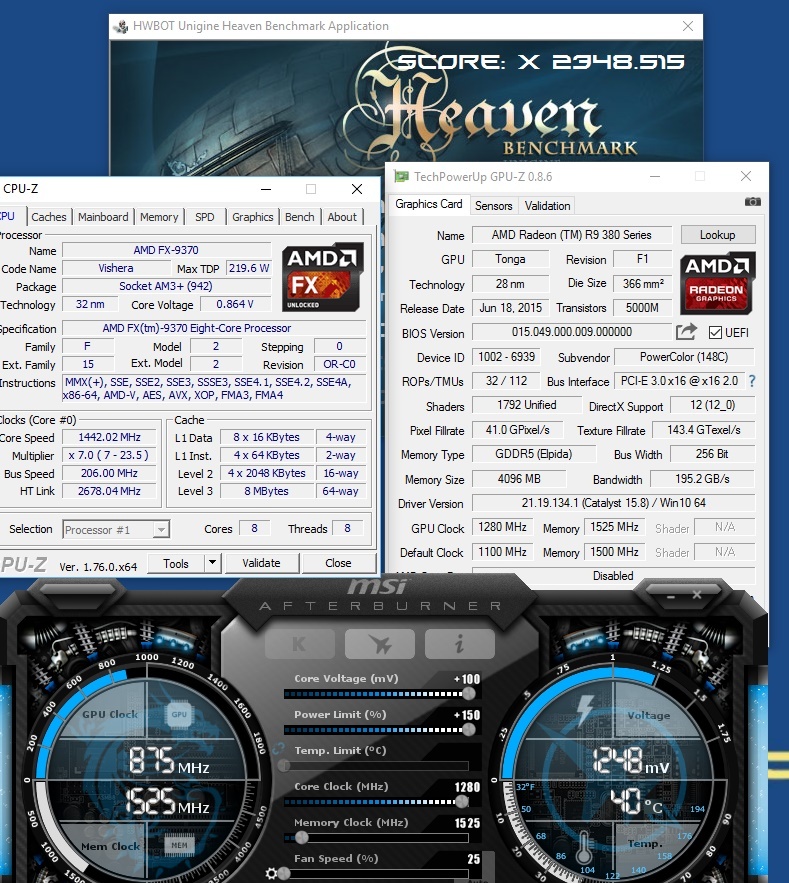Click the Afterburner airplane logo button
789x883 pixels.
(380, 644)
